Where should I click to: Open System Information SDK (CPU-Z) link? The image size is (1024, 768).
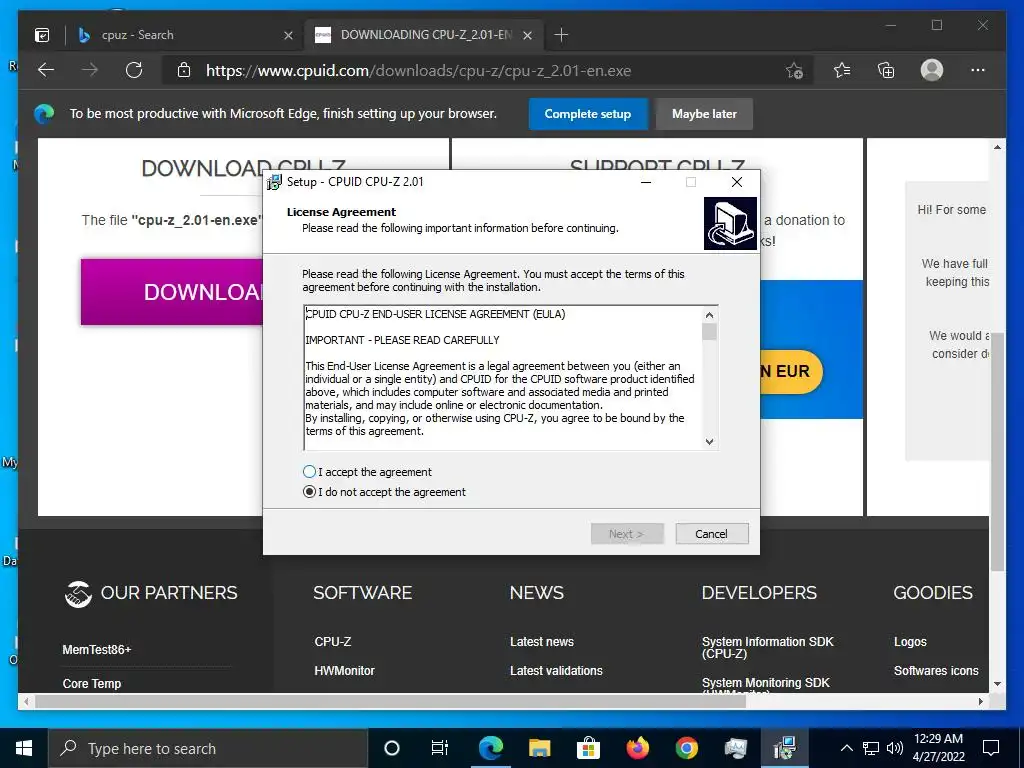(767, 647)
